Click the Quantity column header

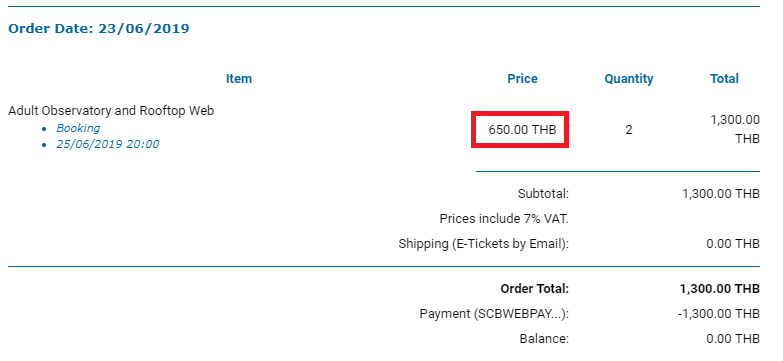coord(629,79)
